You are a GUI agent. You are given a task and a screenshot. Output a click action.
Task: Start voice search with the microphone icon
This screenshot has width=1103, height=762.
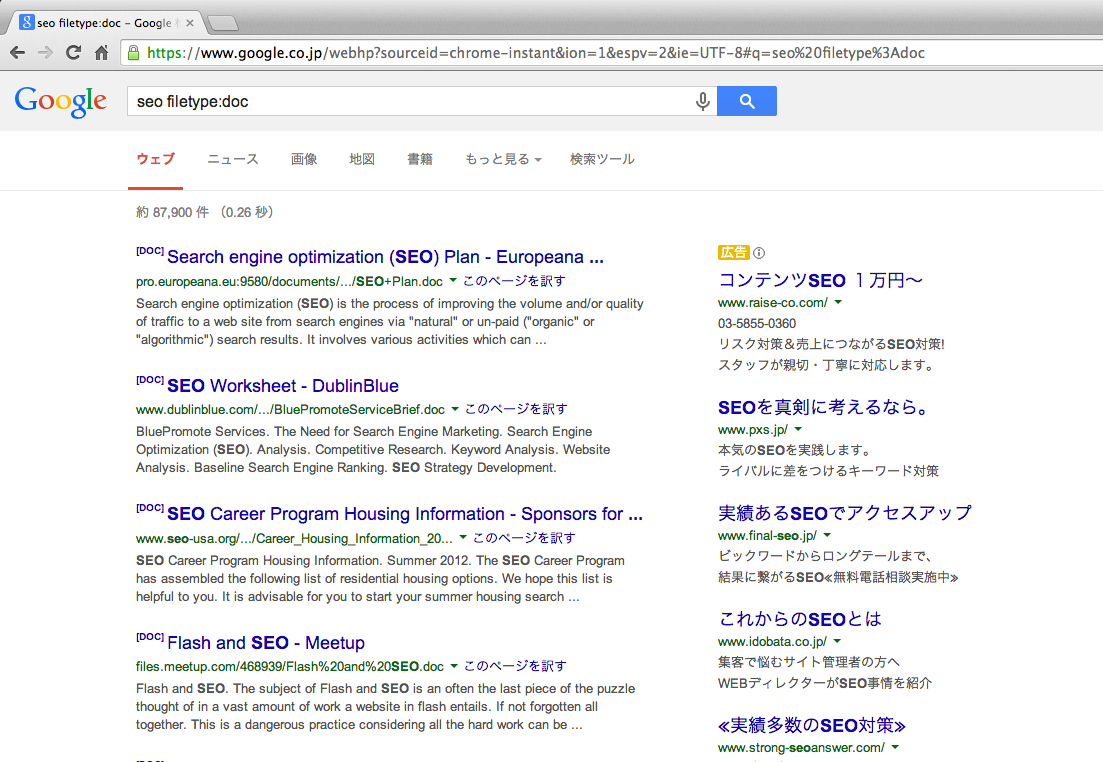click(702, 101)
